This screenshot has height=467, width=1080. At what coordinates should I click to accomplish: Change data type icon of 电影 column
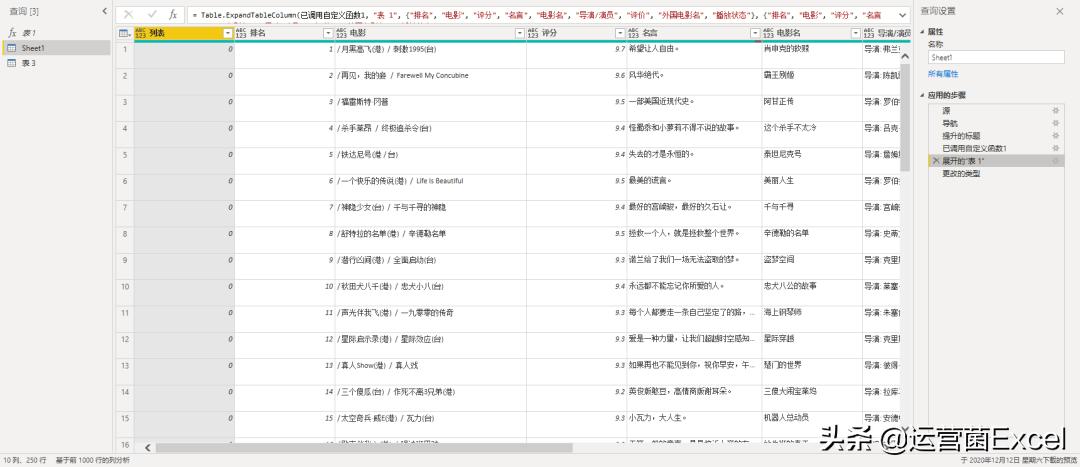[342, 33]
